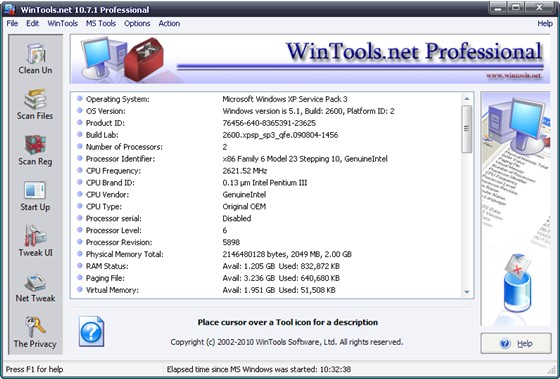Open the MS Tools menu
560x379 pixels.
pyautogui.click(x=101, y=24)
